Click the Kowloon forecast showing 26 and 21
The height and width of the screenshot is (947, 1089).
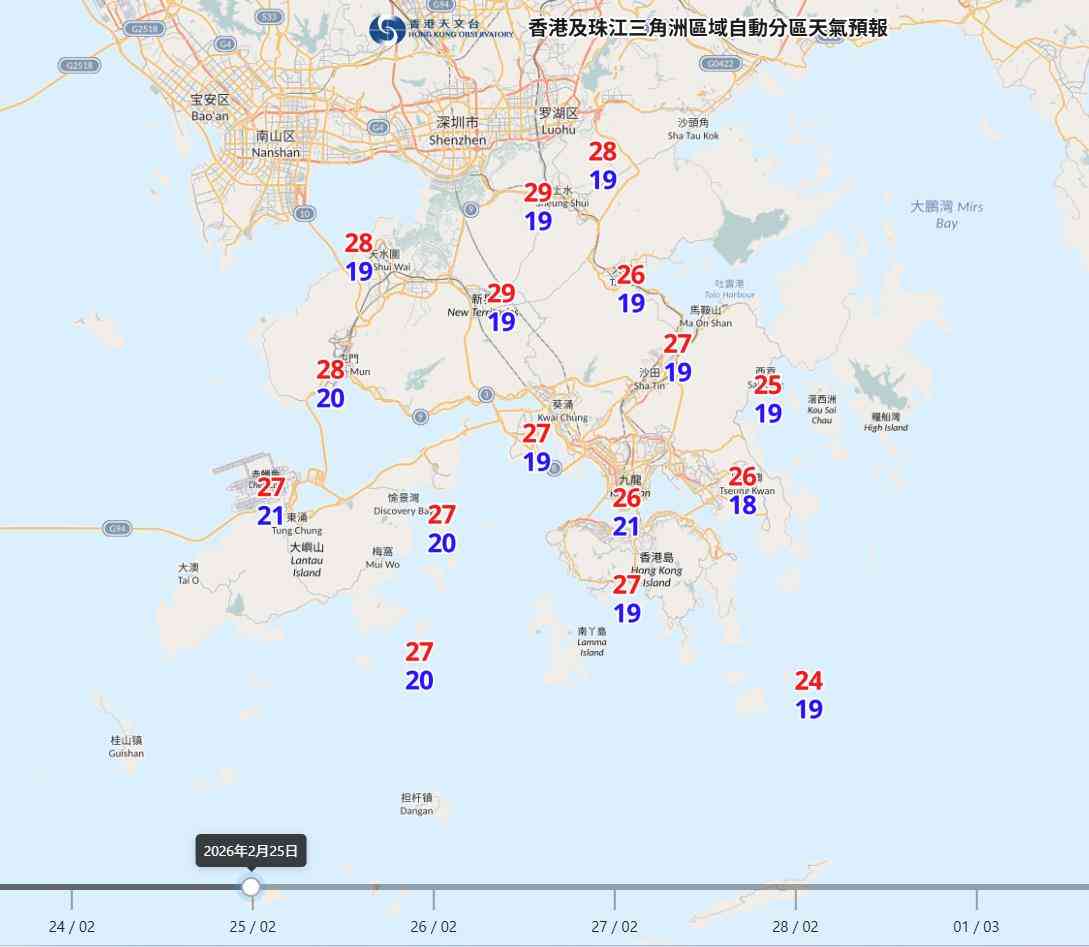(x=627, y=510)
